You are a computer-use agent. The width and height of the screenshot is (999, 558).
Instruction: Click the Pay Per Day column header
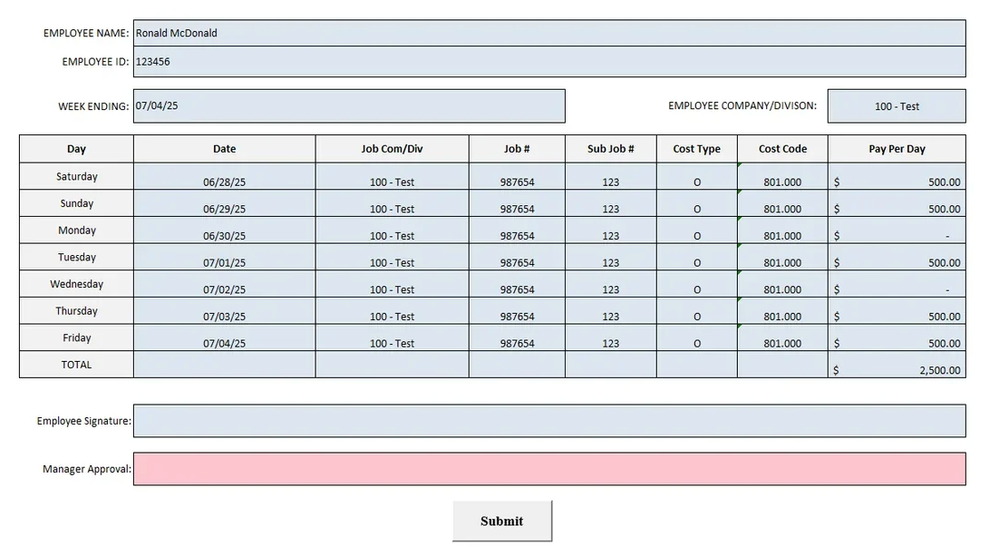click(x=896, y=148)
